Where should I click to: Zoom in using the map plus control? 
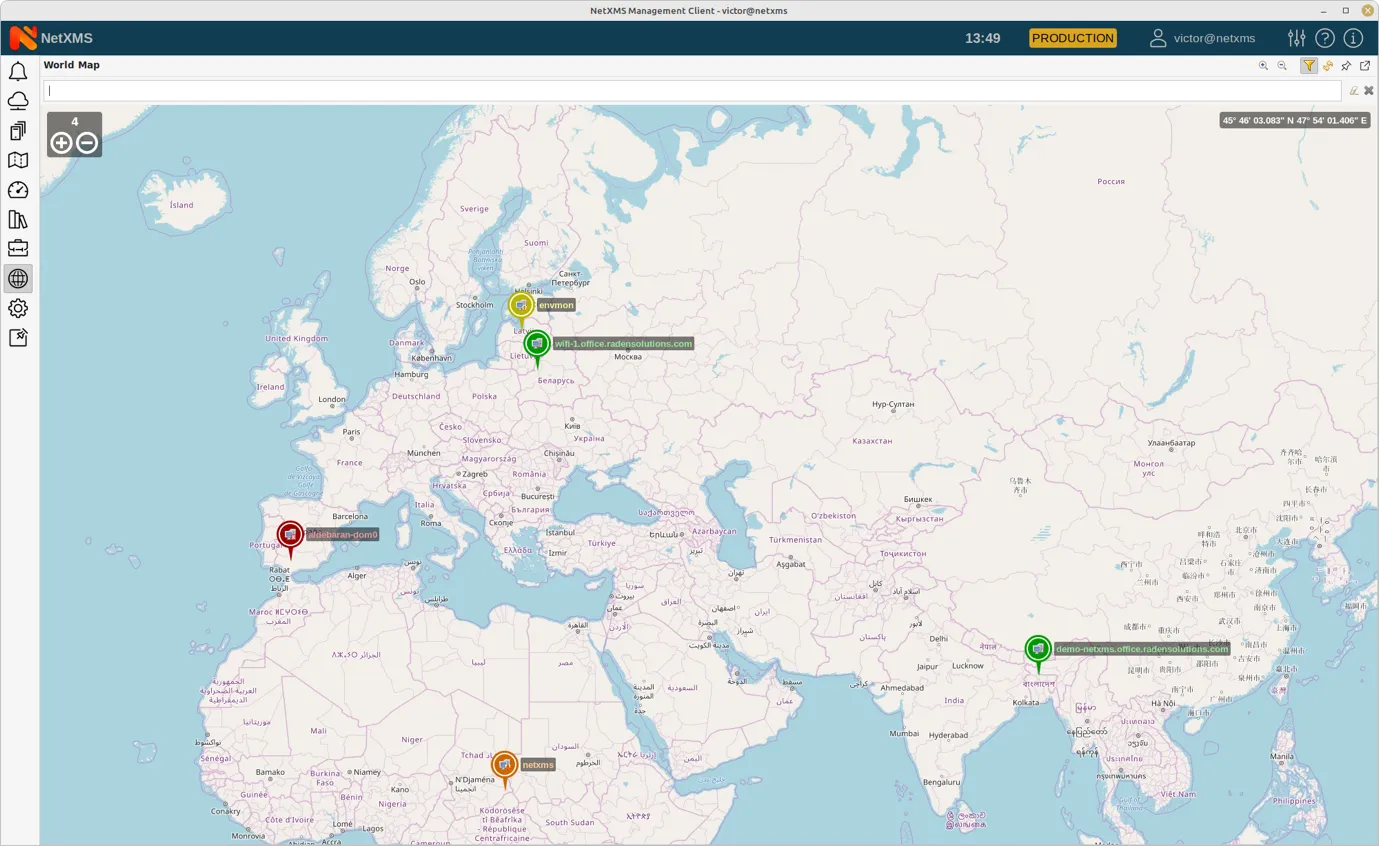[61, 142]
